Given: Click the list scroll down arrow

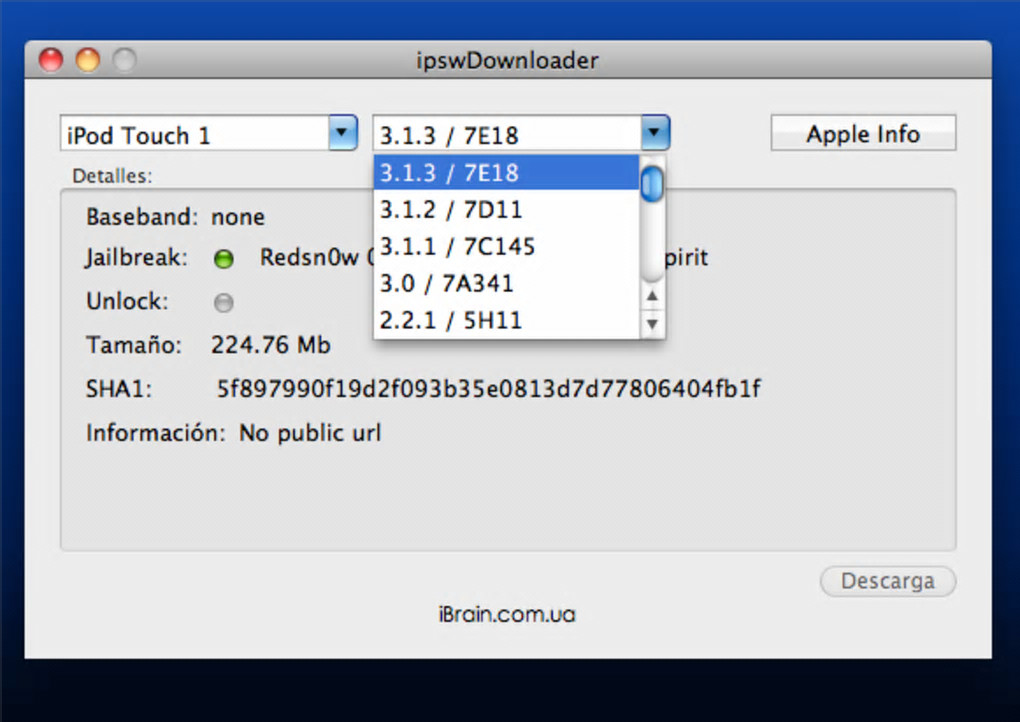Looking at the screenshot, I should tap(652, 324).
